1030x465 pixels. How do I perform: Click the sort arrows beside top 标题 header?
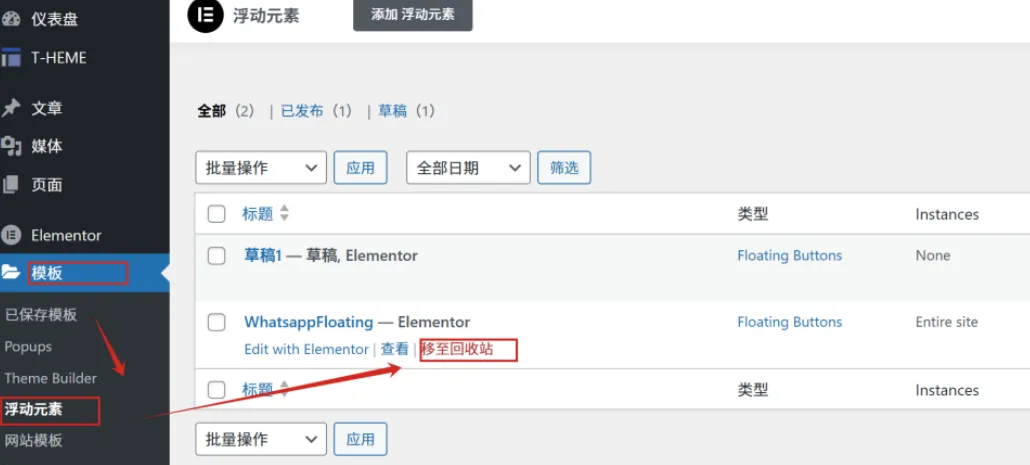(x=284, y=213)
